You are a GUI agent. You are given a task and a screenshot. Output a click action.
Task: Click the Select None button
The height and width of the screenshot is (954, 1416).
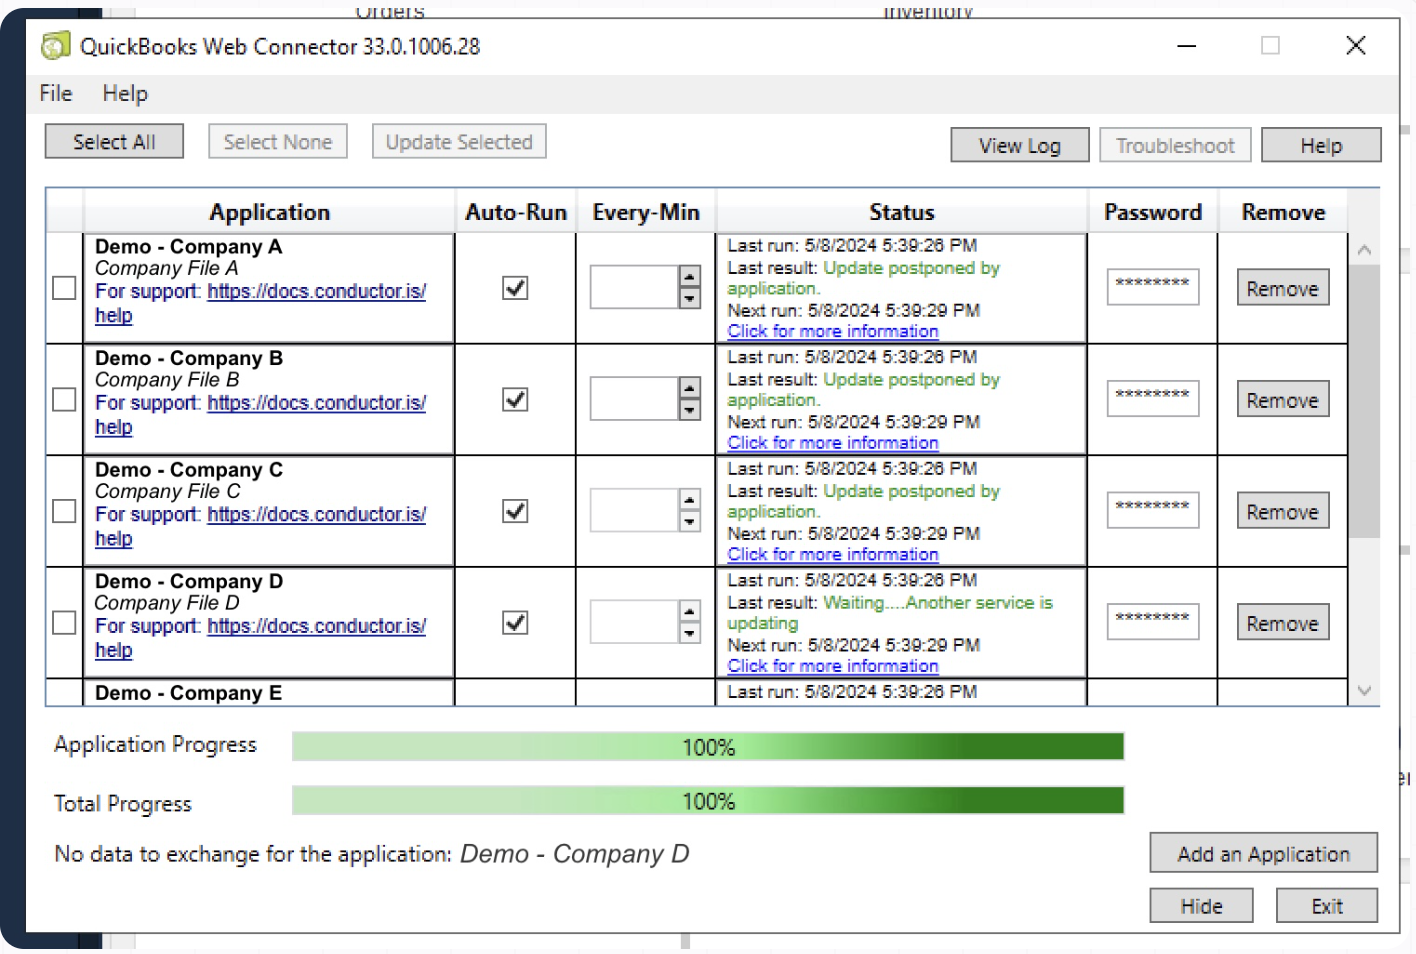click(278, 142)
